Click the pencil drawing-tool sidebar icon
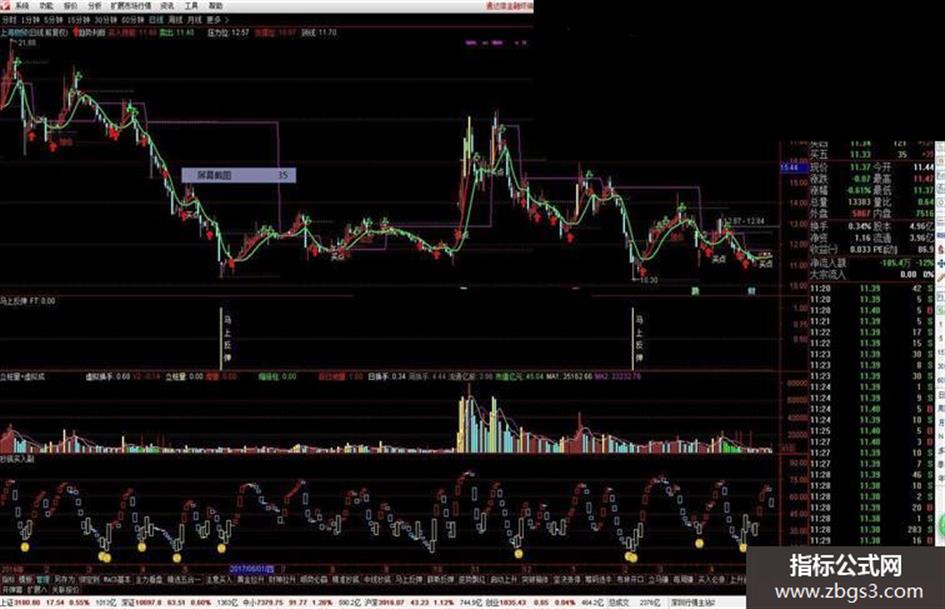The height and width of the screenshot is (609, 945). pyautogui.click(x=941, y=277)
